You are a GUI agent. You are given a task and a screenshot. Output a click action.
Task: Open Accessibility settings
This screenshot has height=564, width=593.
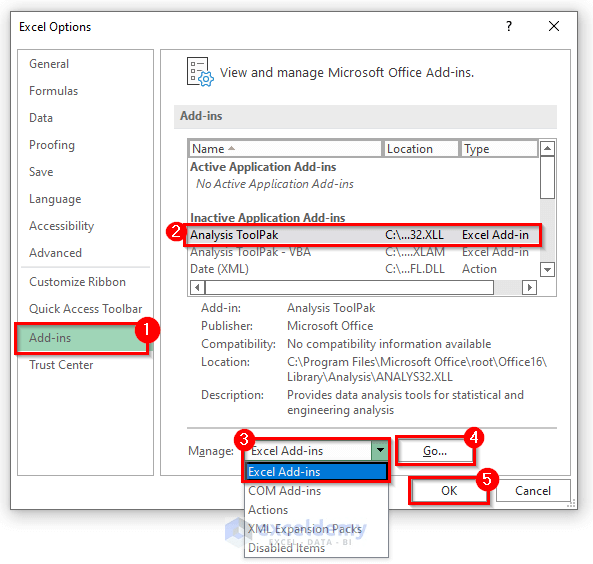[61, 226]
